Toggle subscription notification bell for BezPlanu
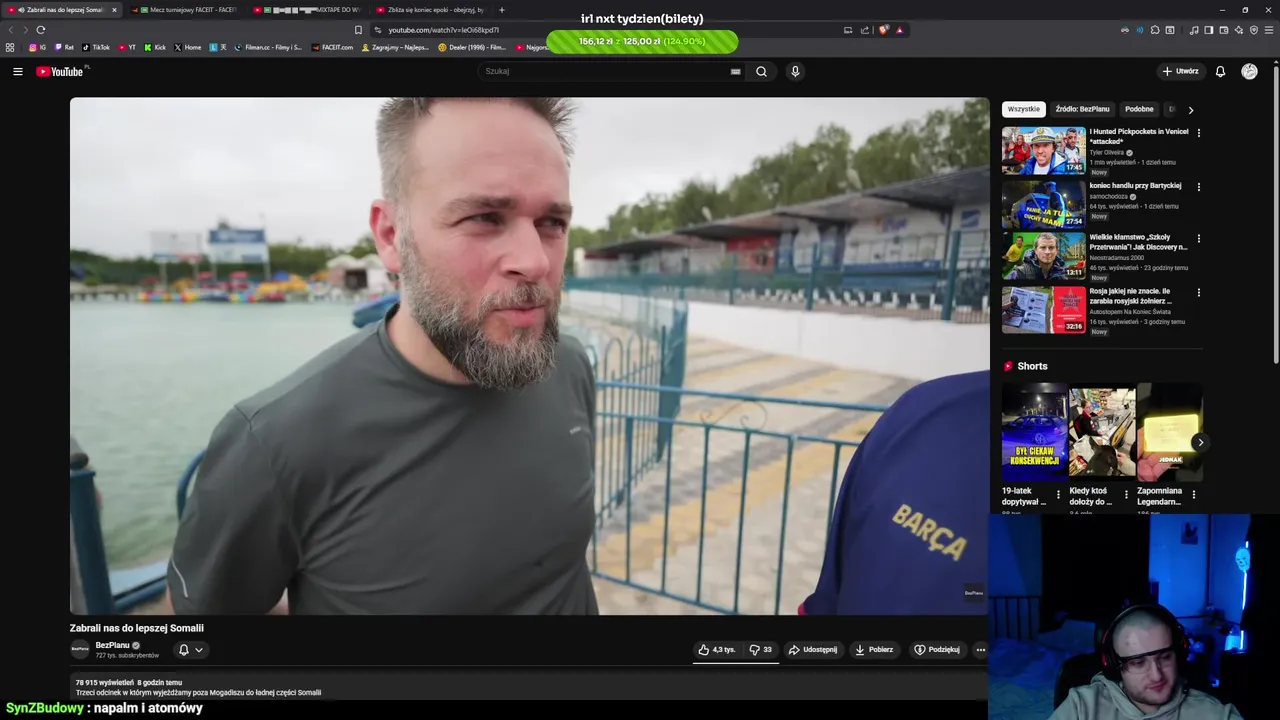The image size is (1280, 720). (x=190, y=650)
